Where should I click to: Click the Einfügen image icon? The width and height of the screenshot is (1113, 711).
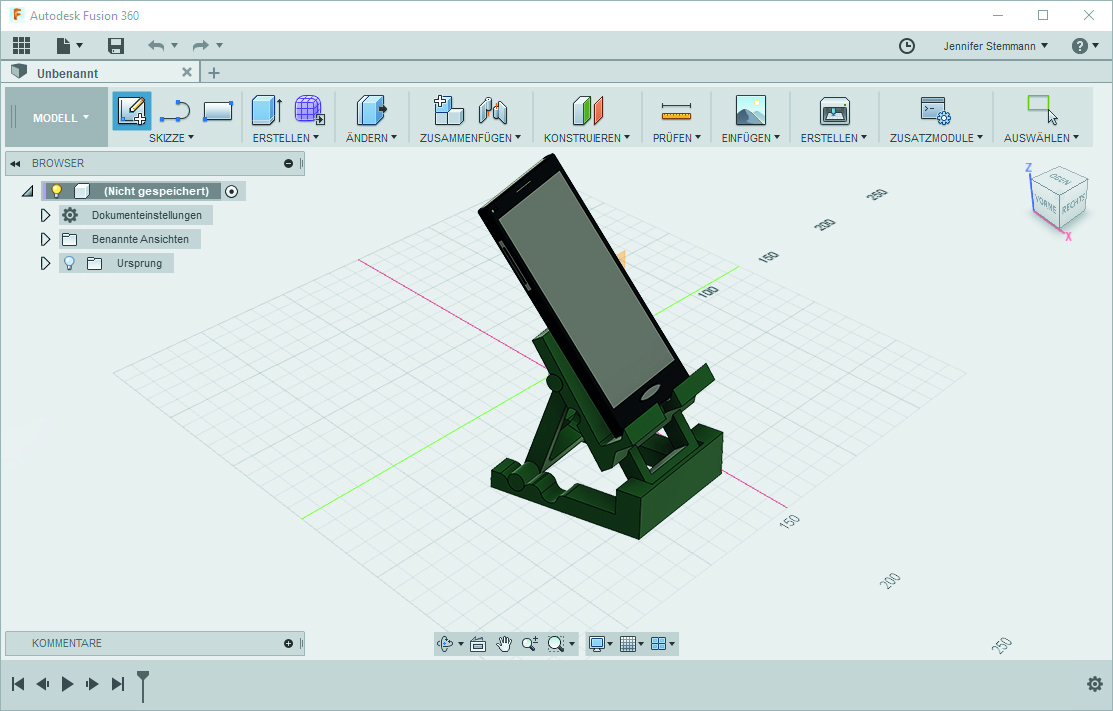point(750,111)
